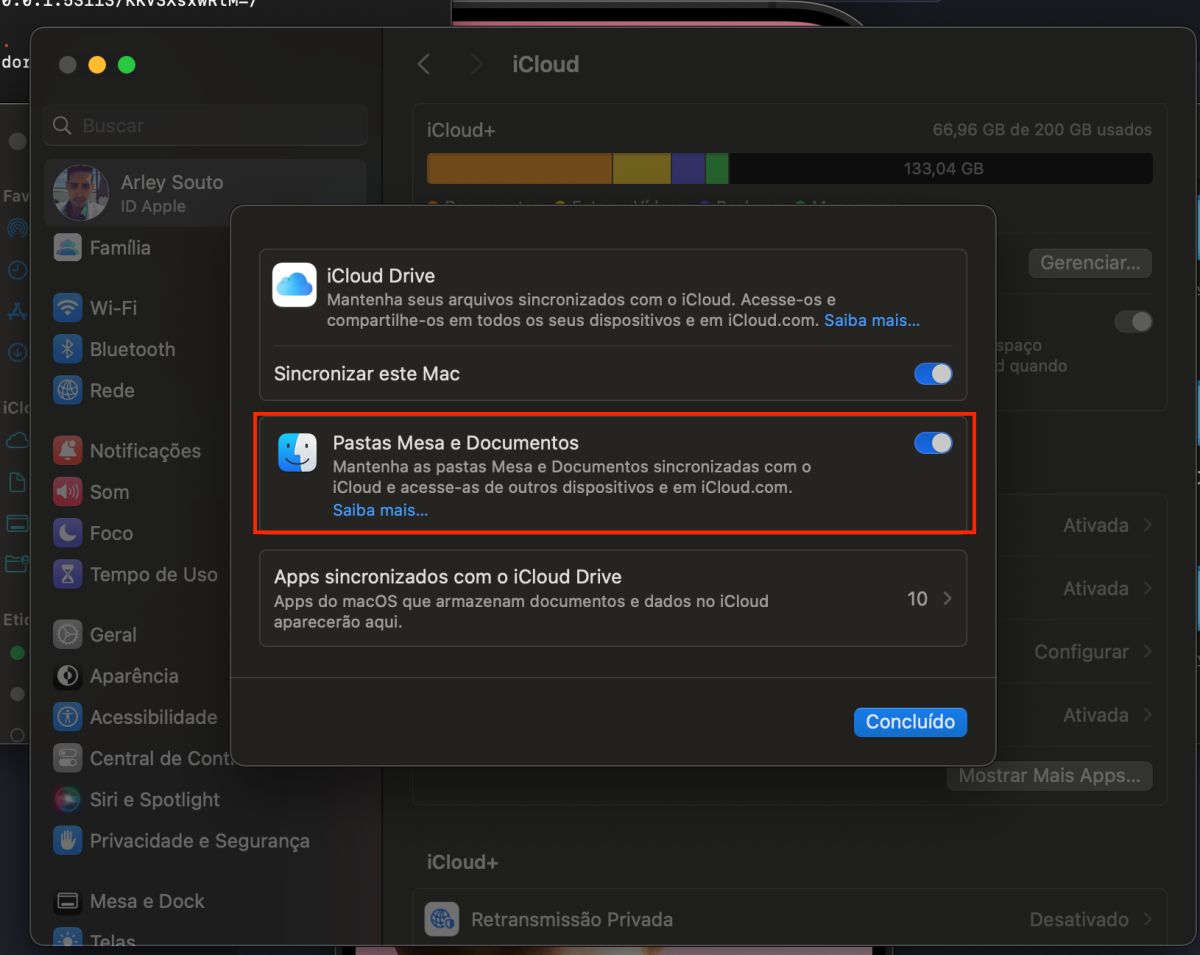Open Mesa e Dock icon
Screen dimensions: 1200x955
pos(67,901)
